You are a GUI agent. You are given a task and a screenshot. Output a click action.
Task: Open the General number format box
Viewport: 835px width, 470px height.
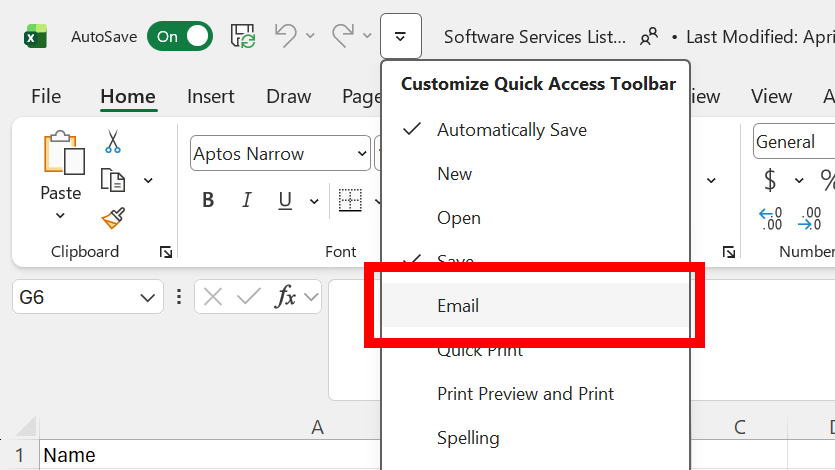coord(793,142)
